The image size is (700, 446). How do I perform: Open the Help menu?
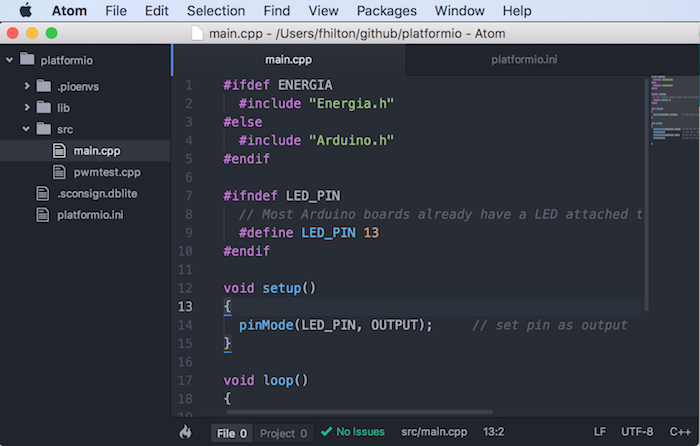517,11
